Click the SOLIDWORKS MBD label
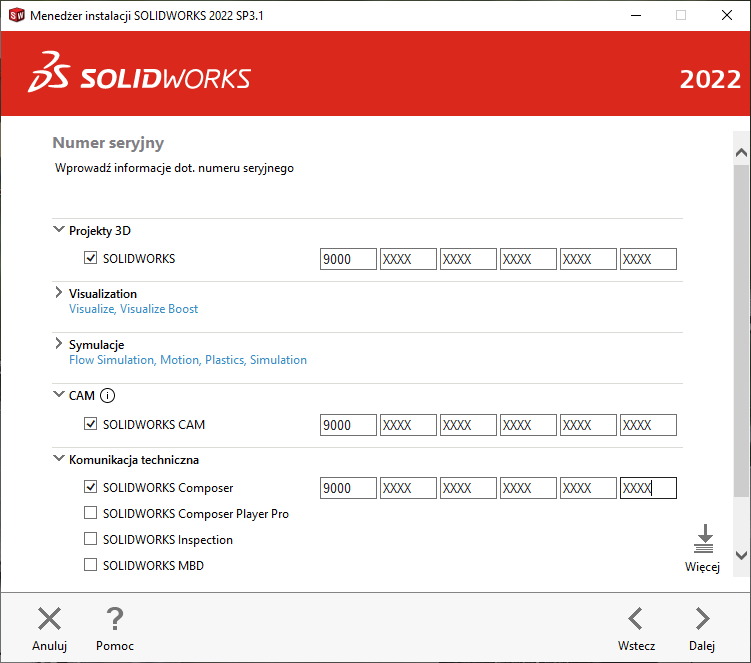This screenshot has height=663, width=751. [x=153, y=565]
